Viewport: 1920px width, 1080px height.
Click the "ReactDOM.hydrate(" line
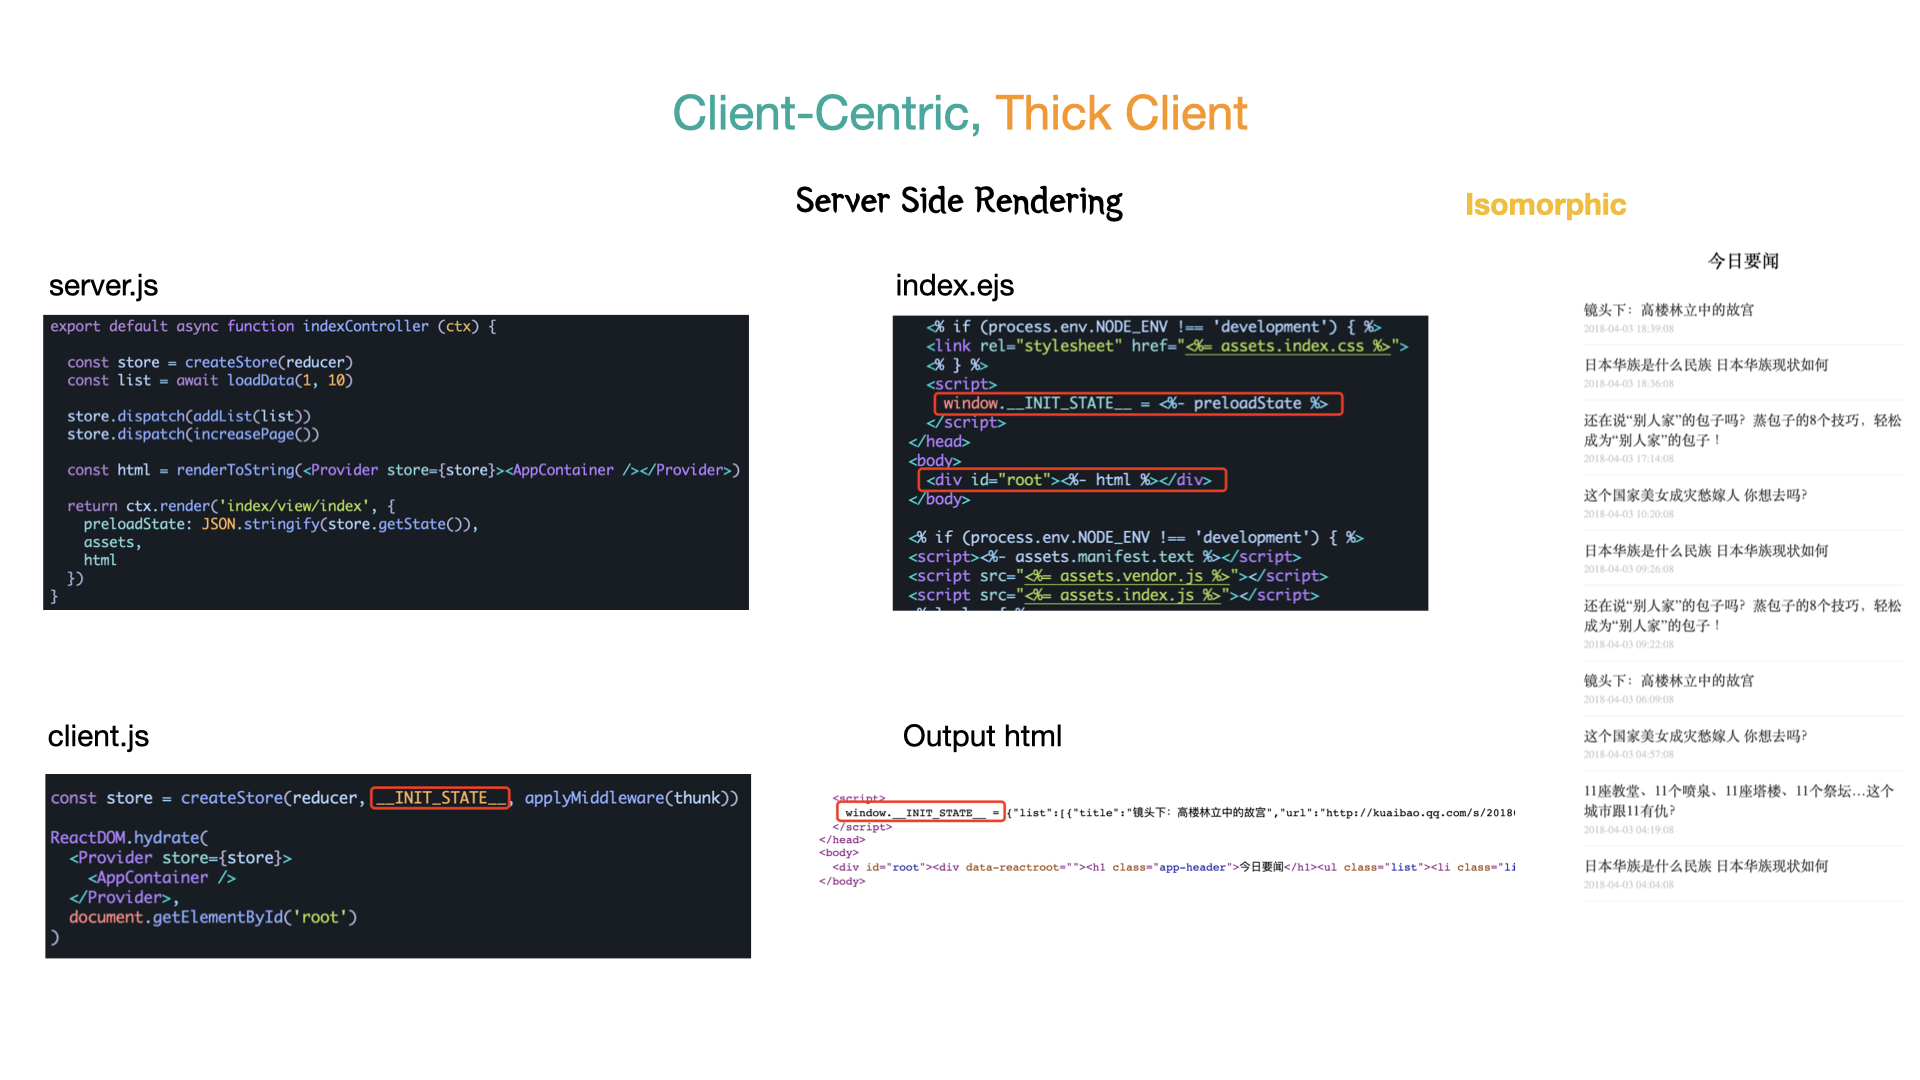(129, 838)
